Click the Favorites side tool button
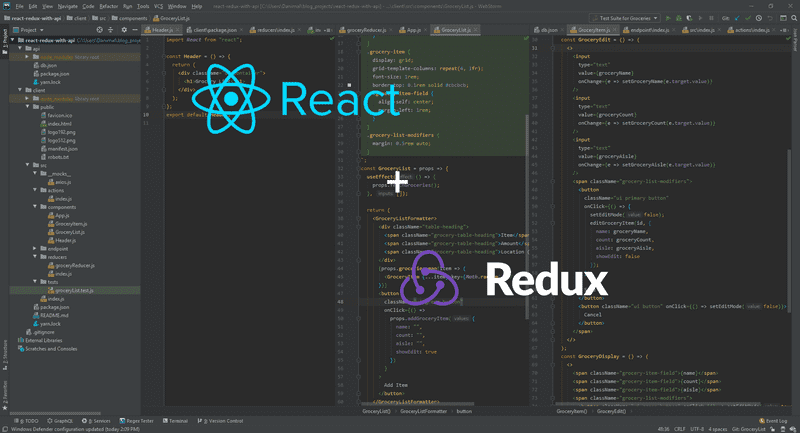800x433 pixels. [5, 395]
